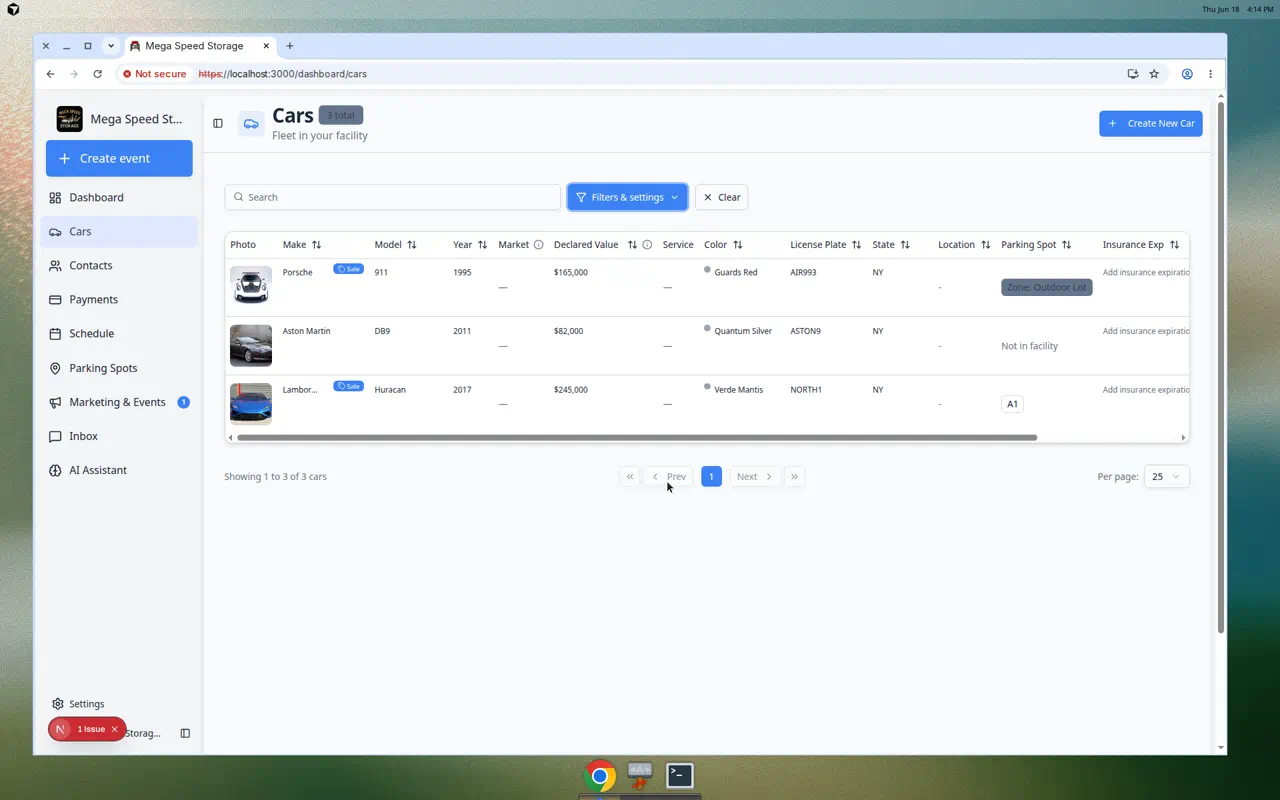Click the Create New Car button
This screenshot has height=800, width=1280.
tap(1150, 123)
